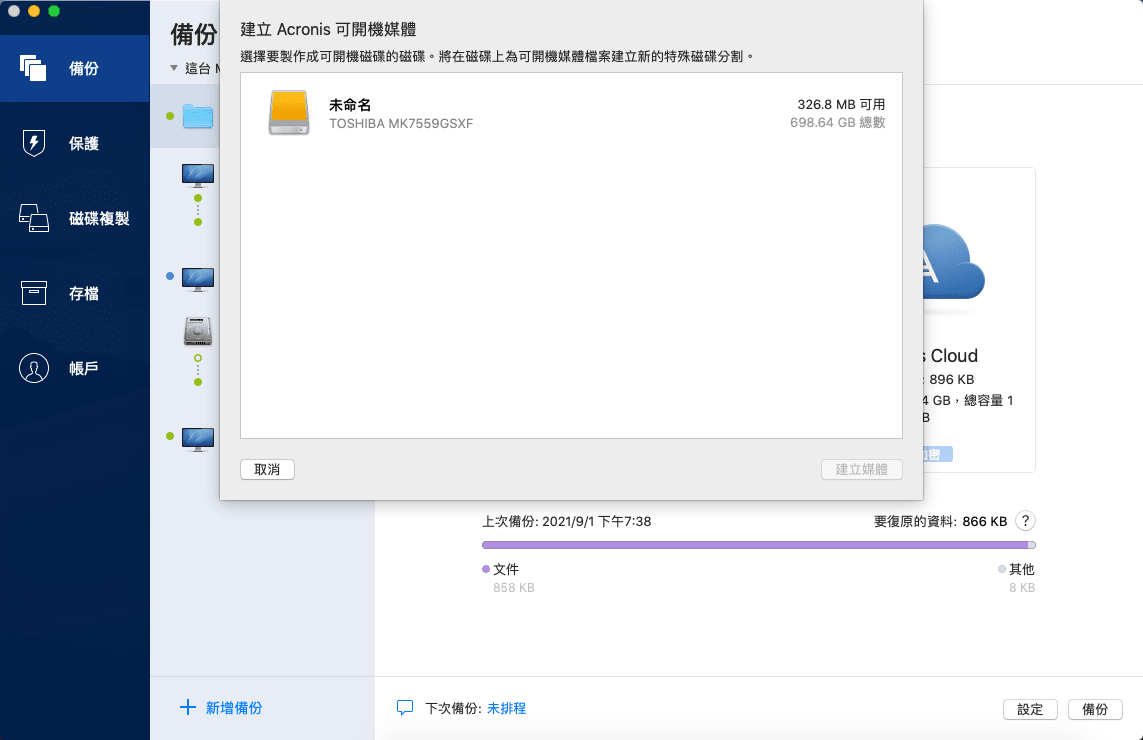The width and height of the screenshot is (1143, 740).
Task: Click the 文件 legend entry
Action: point(501,569)
